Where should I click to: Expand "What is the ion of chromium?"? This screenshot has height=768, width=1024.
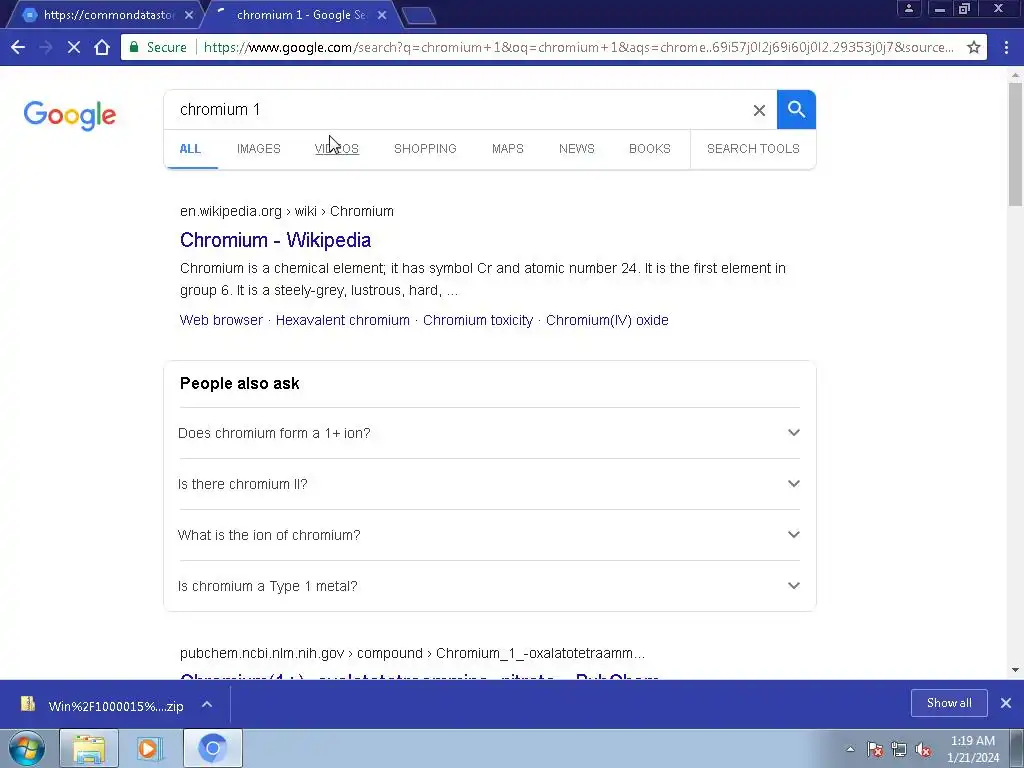pos(489,535)
